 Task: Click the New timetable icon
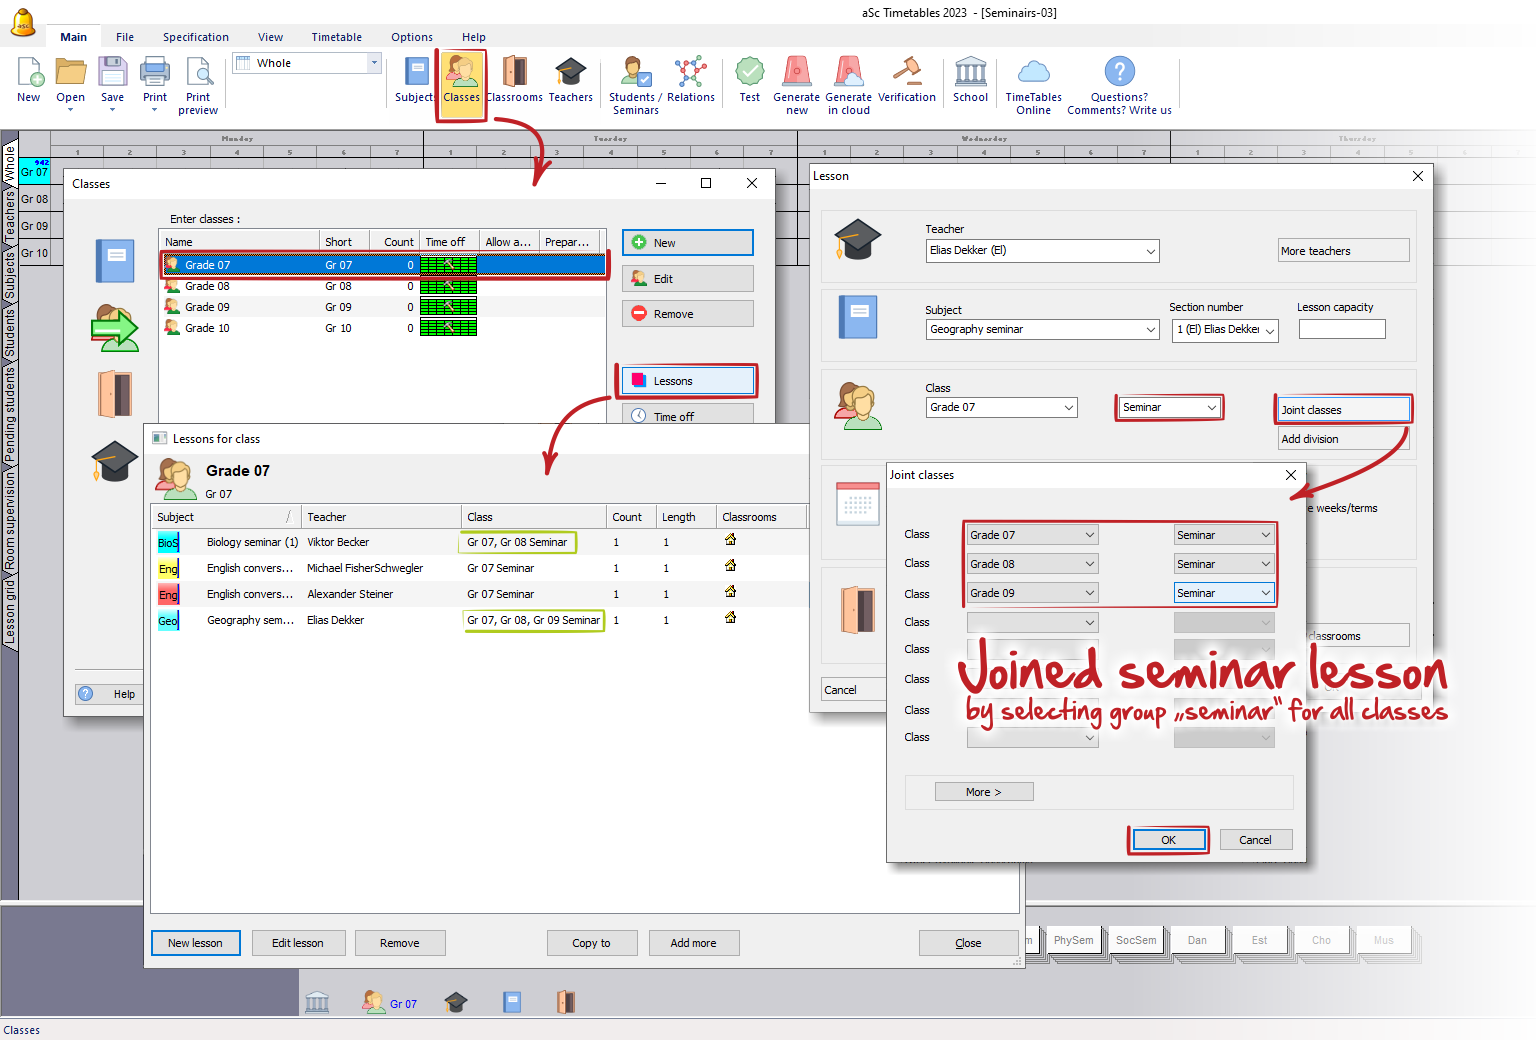coord(29,80)
